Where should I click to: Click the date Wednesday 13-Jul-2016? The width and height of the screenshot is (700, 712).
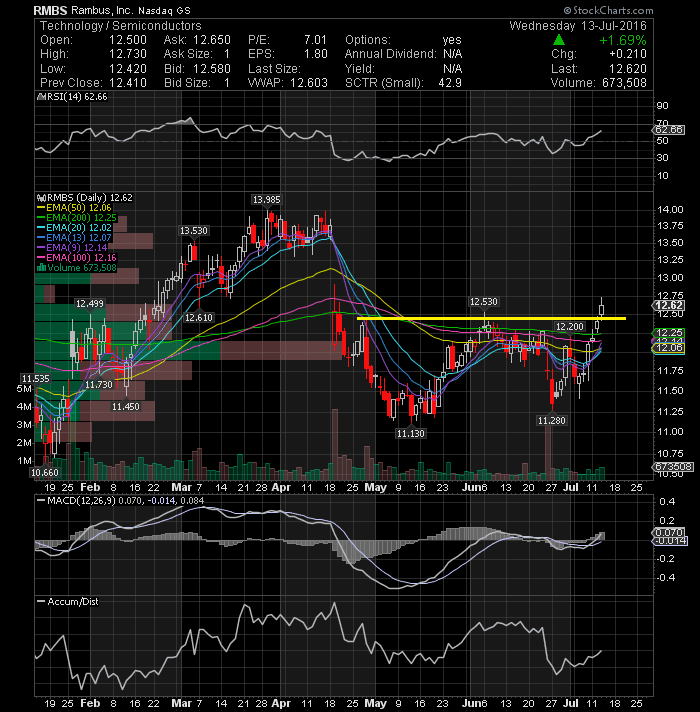[x=578, y=26]
